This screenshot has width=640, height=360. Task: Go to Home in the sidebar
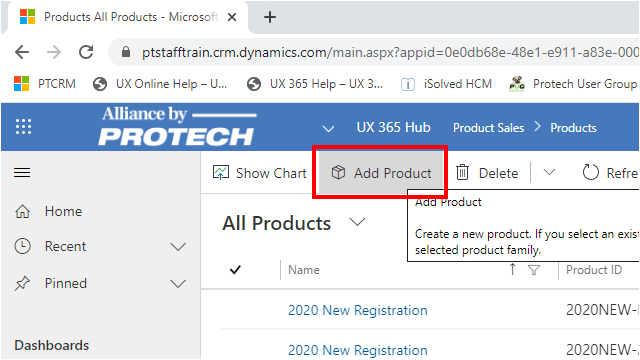click(x=63, y=211)
